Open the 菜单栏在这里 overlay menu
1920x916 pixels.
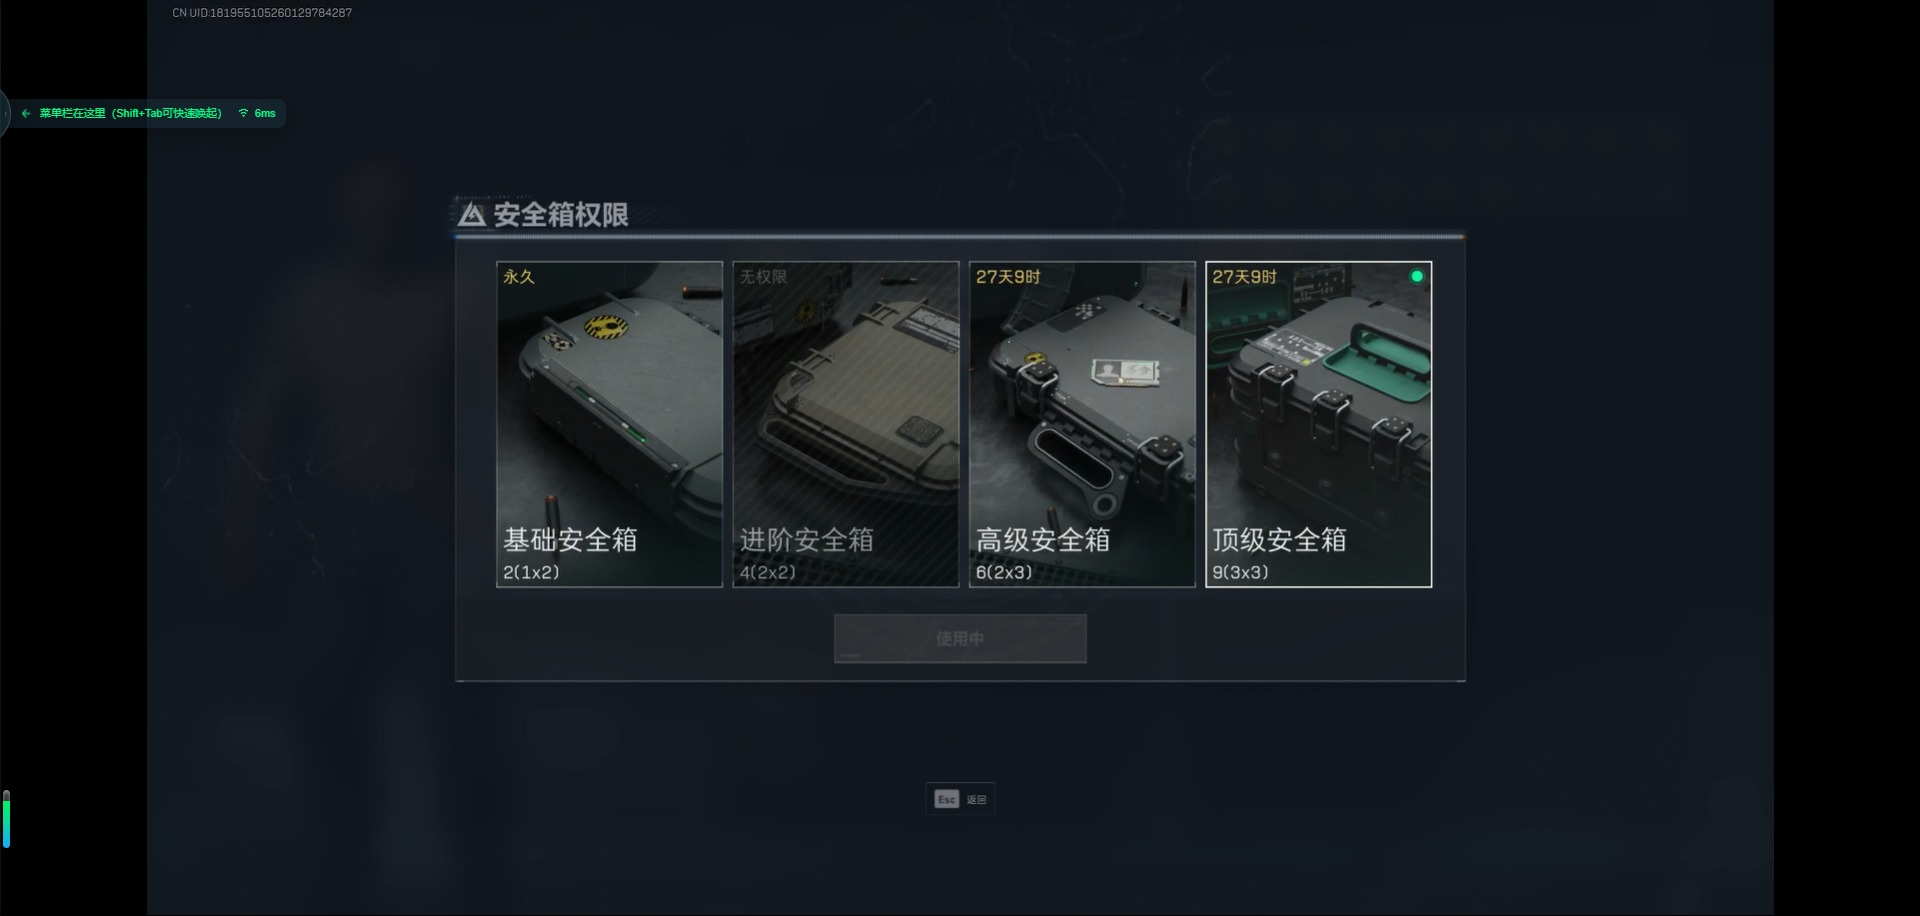(130, 113)
